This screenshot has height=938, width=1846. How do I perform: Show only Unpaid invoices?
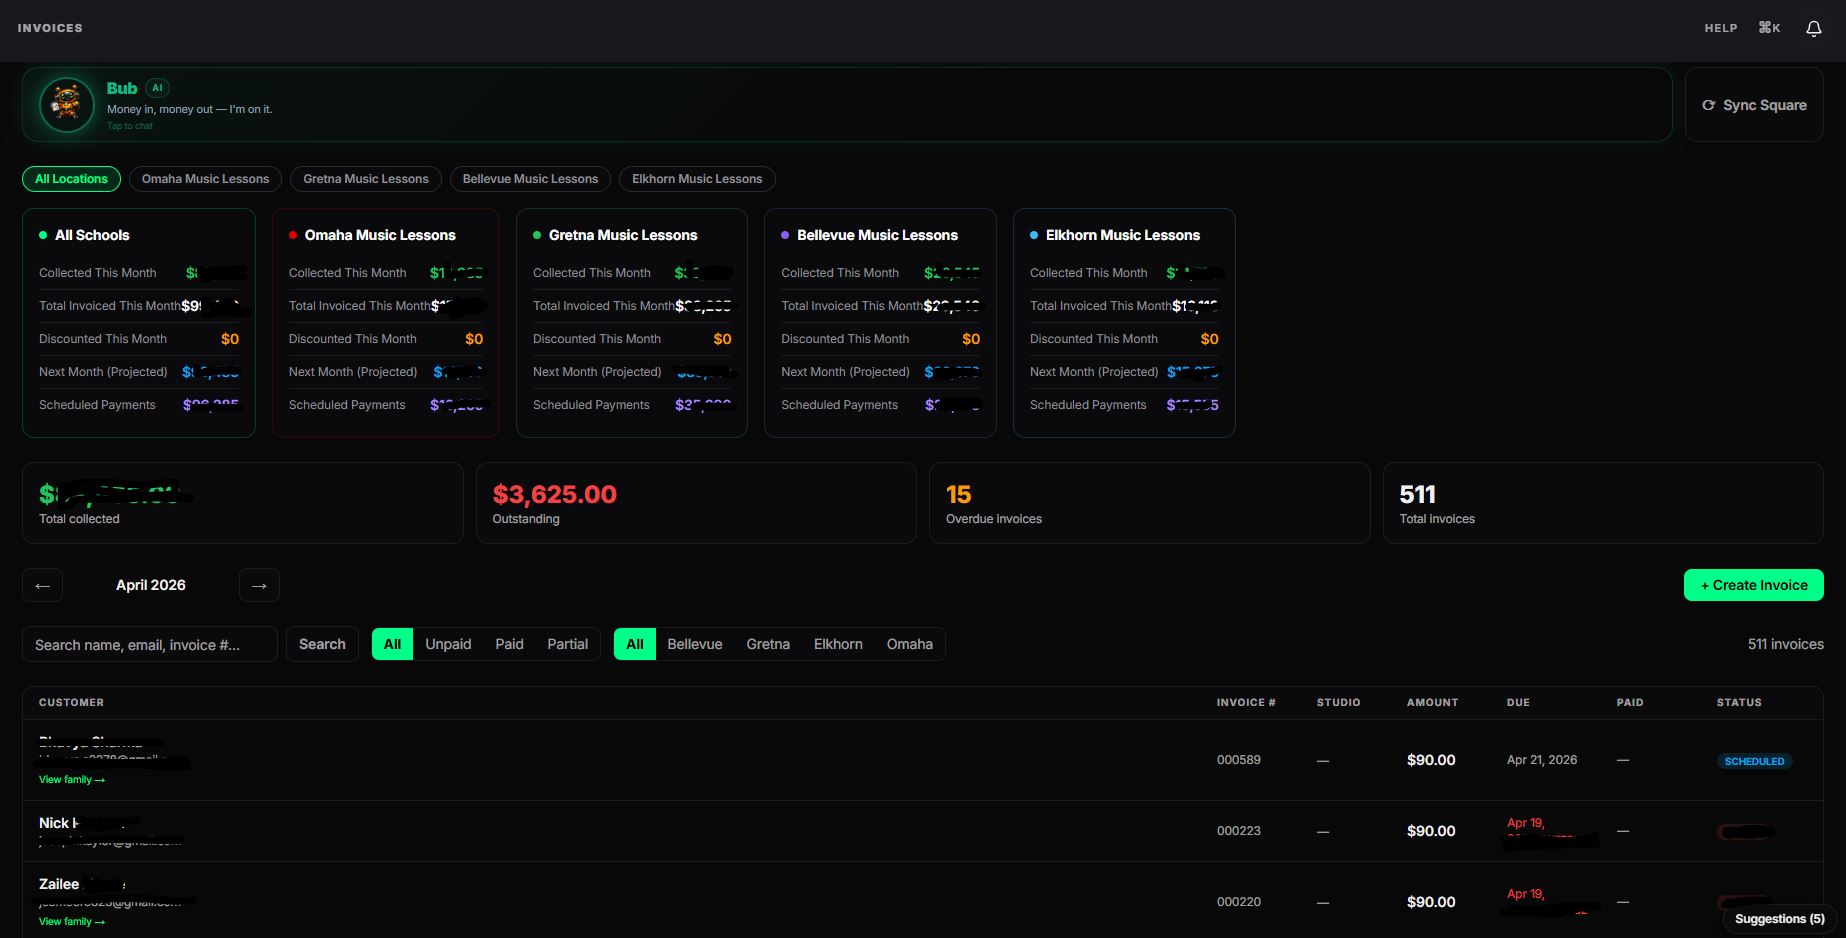point(448,644)
